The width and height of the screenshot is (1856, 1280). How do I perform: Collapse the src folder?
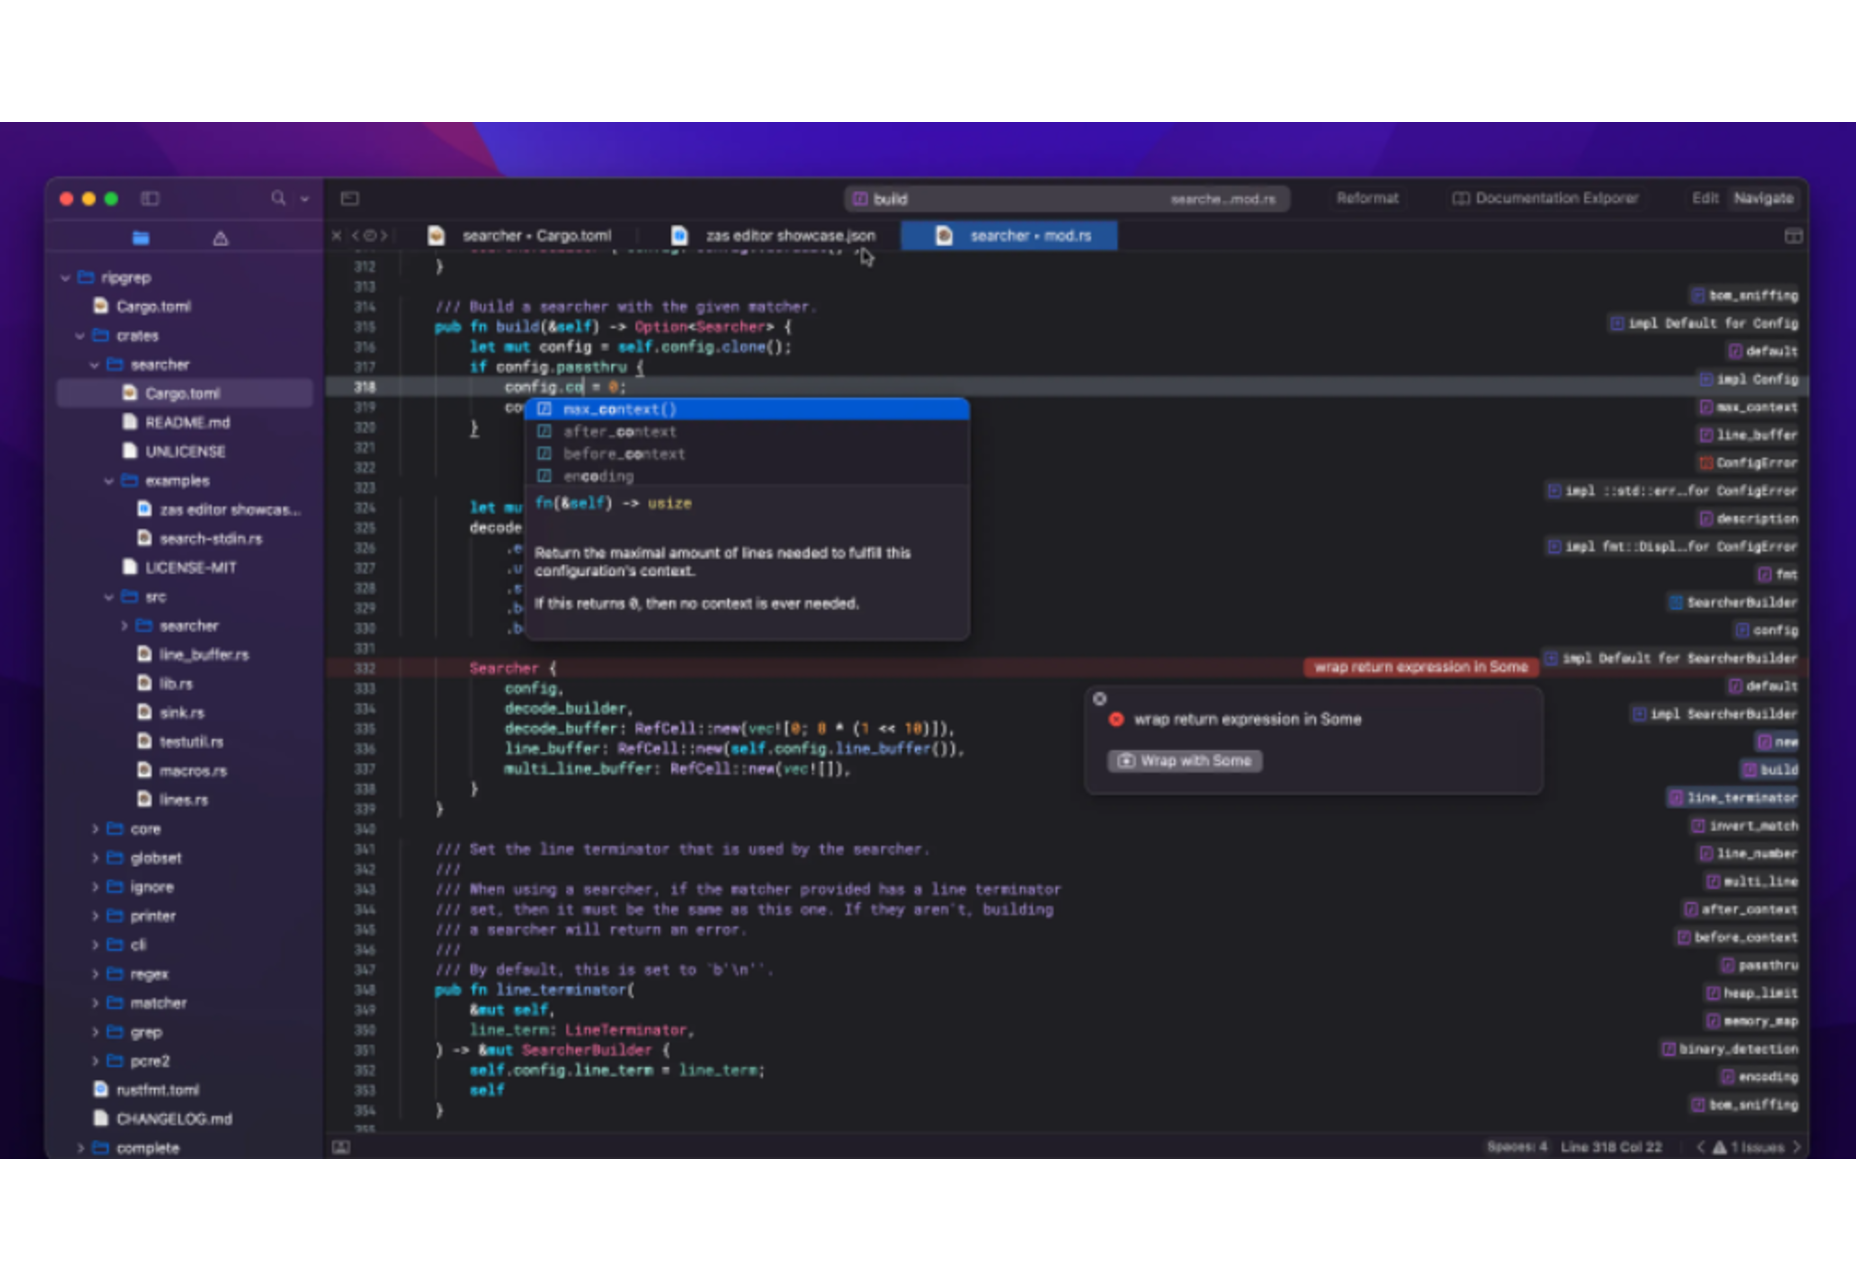point(109,597)
